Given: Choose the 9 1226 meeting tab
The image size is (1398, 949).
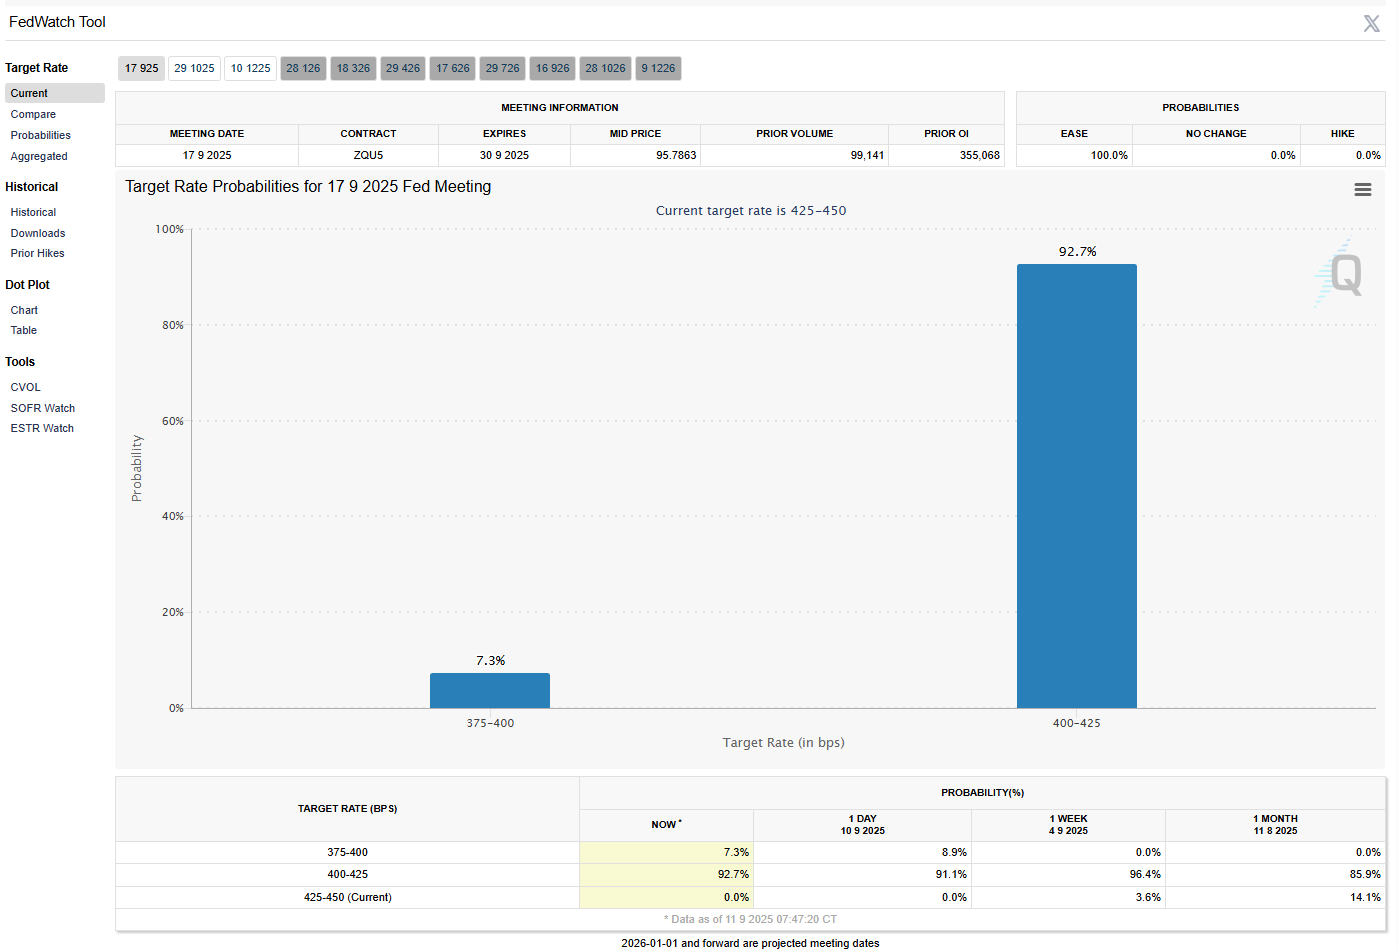Looking at the screenshot, I should [658, 68].
